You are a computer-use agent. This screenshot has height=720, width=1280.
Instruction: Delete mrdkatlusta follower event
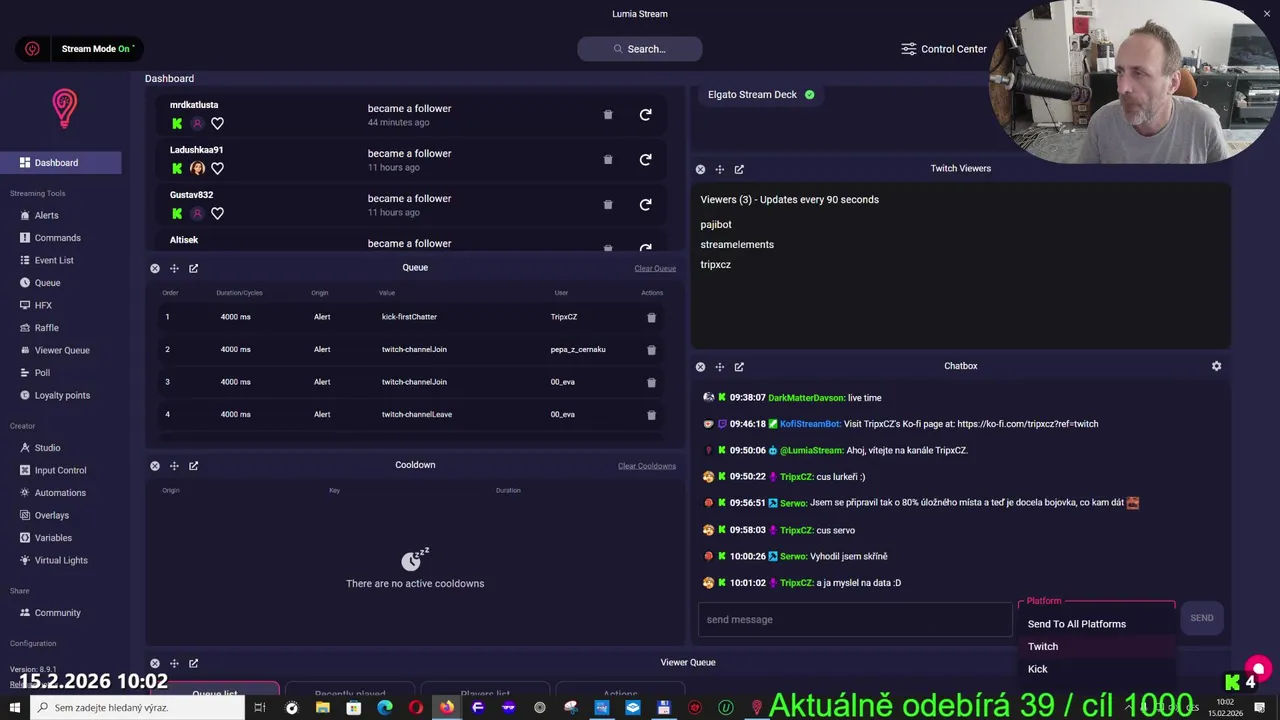coord(608,115)
